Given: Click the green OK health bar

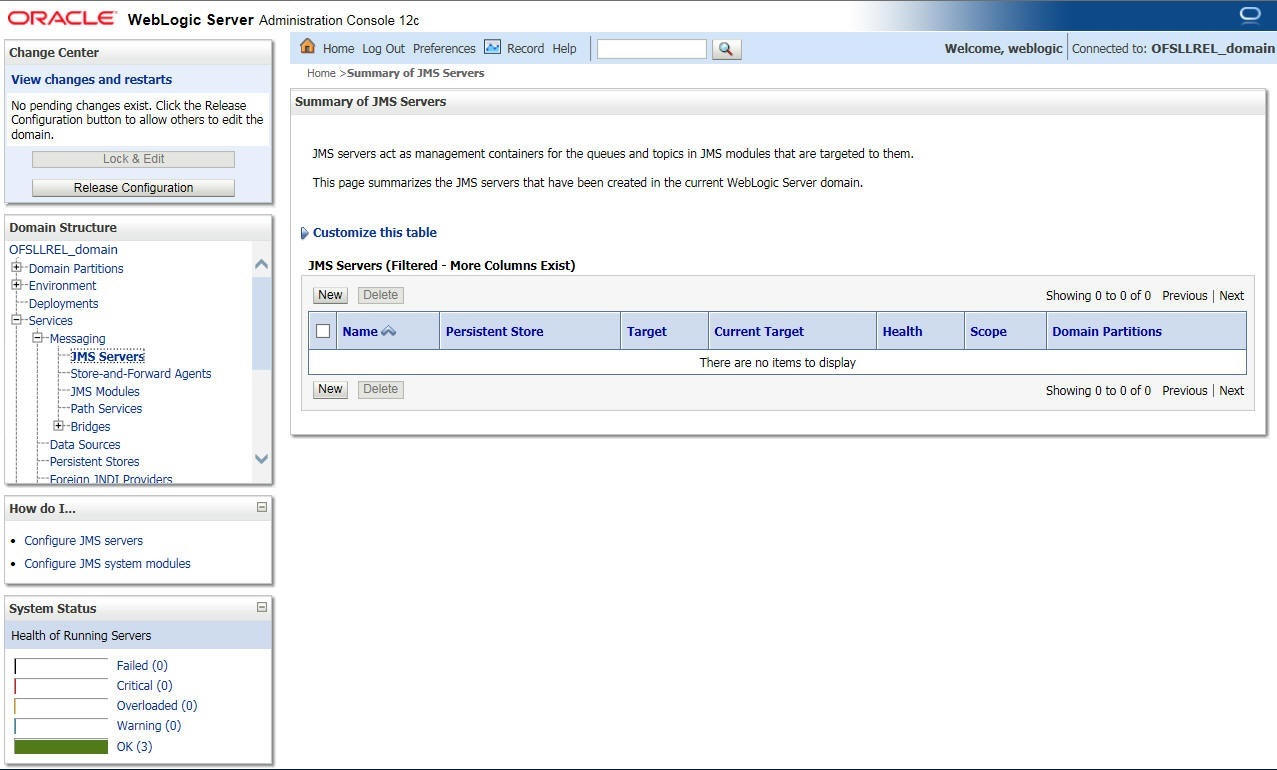Looking at the screenshot, I should tap(61, 746).
